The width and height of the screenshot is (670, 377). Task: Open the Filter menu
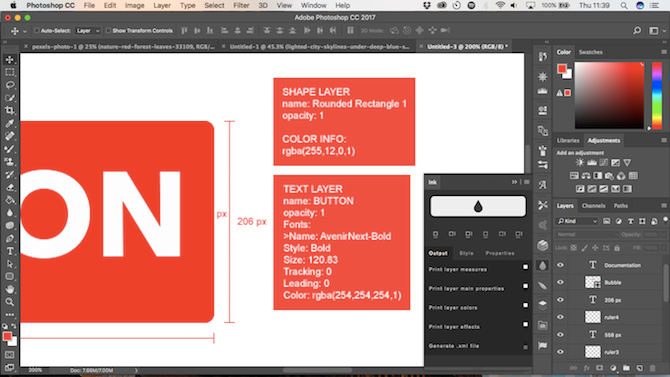pyautogui.click(x=241, y=6)
